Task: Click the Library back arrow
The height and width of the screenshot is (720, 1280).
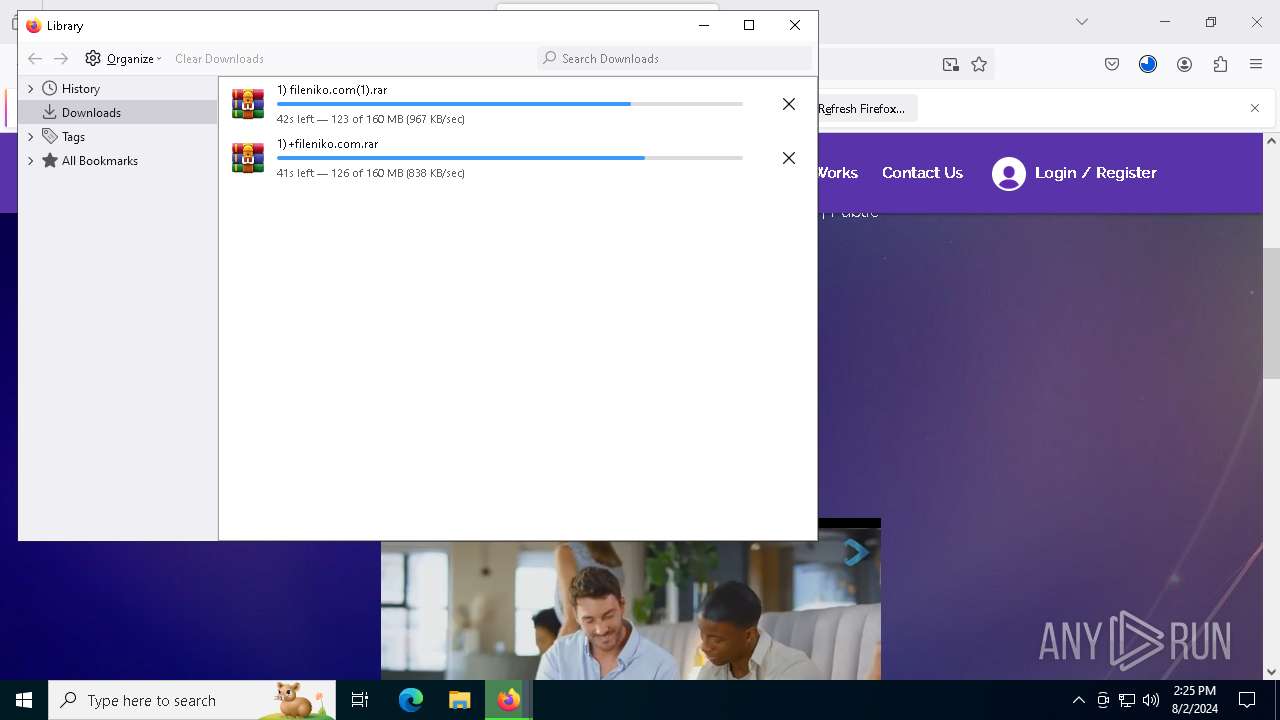Action: pos(35,58)
